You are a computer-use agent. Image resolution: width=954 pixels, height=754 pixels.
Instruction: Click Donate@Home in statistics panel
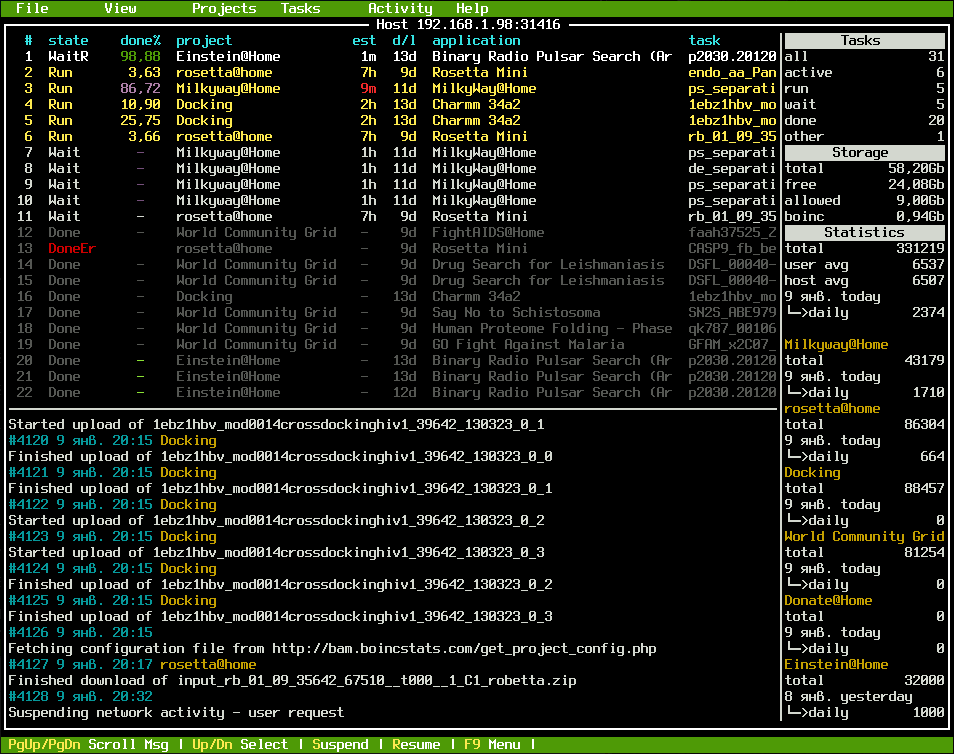[828, 600]
